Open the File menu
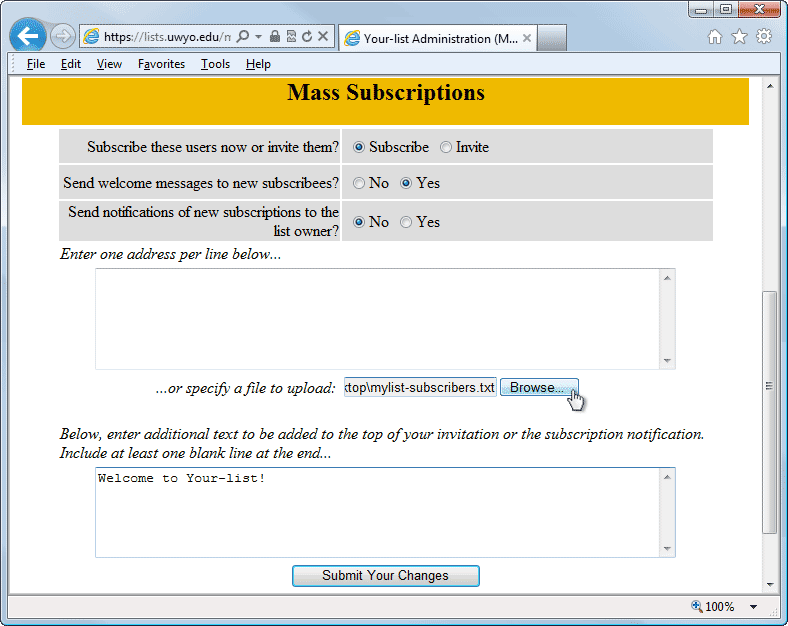 click(36, 64)
